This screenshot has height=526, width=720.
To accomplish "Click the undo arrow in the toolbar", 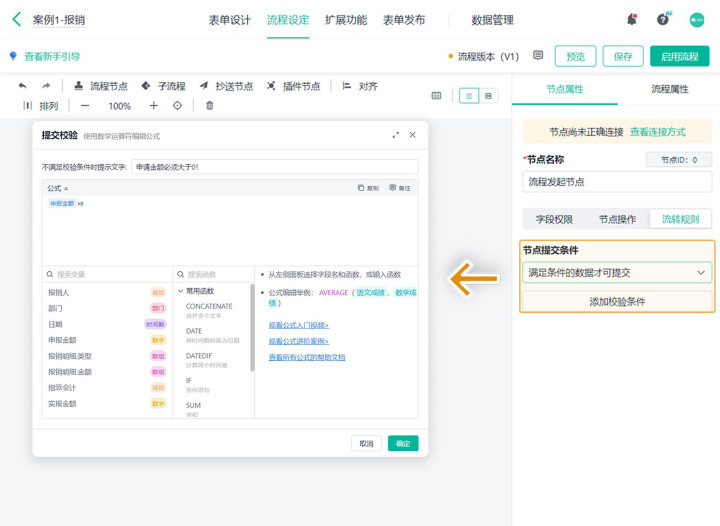I will 23,86.
